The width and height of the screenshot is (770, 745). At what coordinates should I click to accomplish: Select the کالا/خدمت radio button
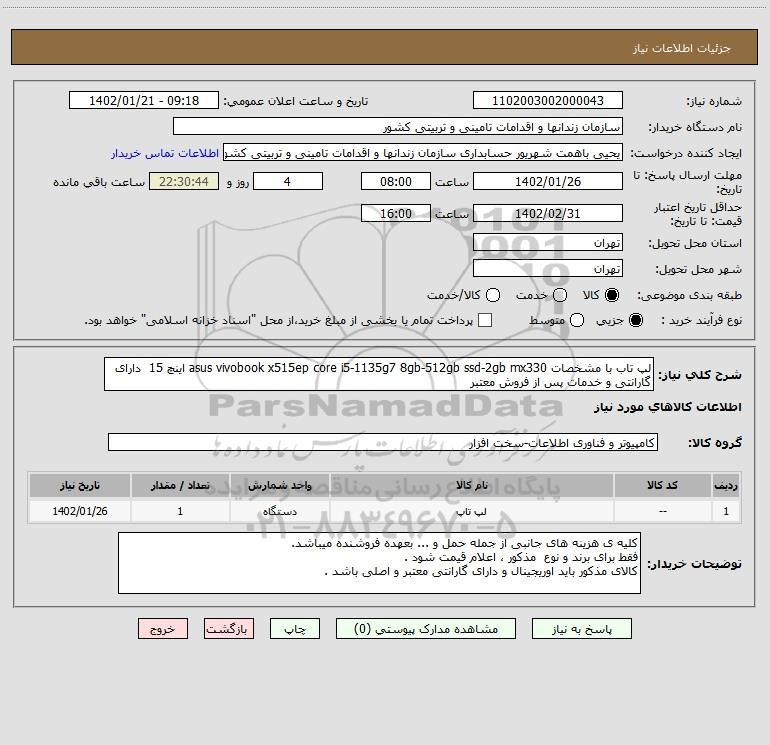[493, 295]
